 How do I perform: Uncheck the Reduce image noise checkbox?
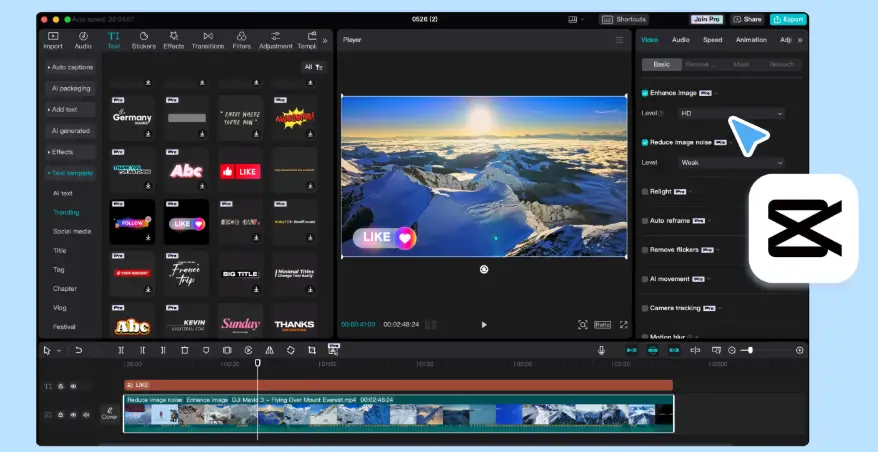click(x=645, y=142)
